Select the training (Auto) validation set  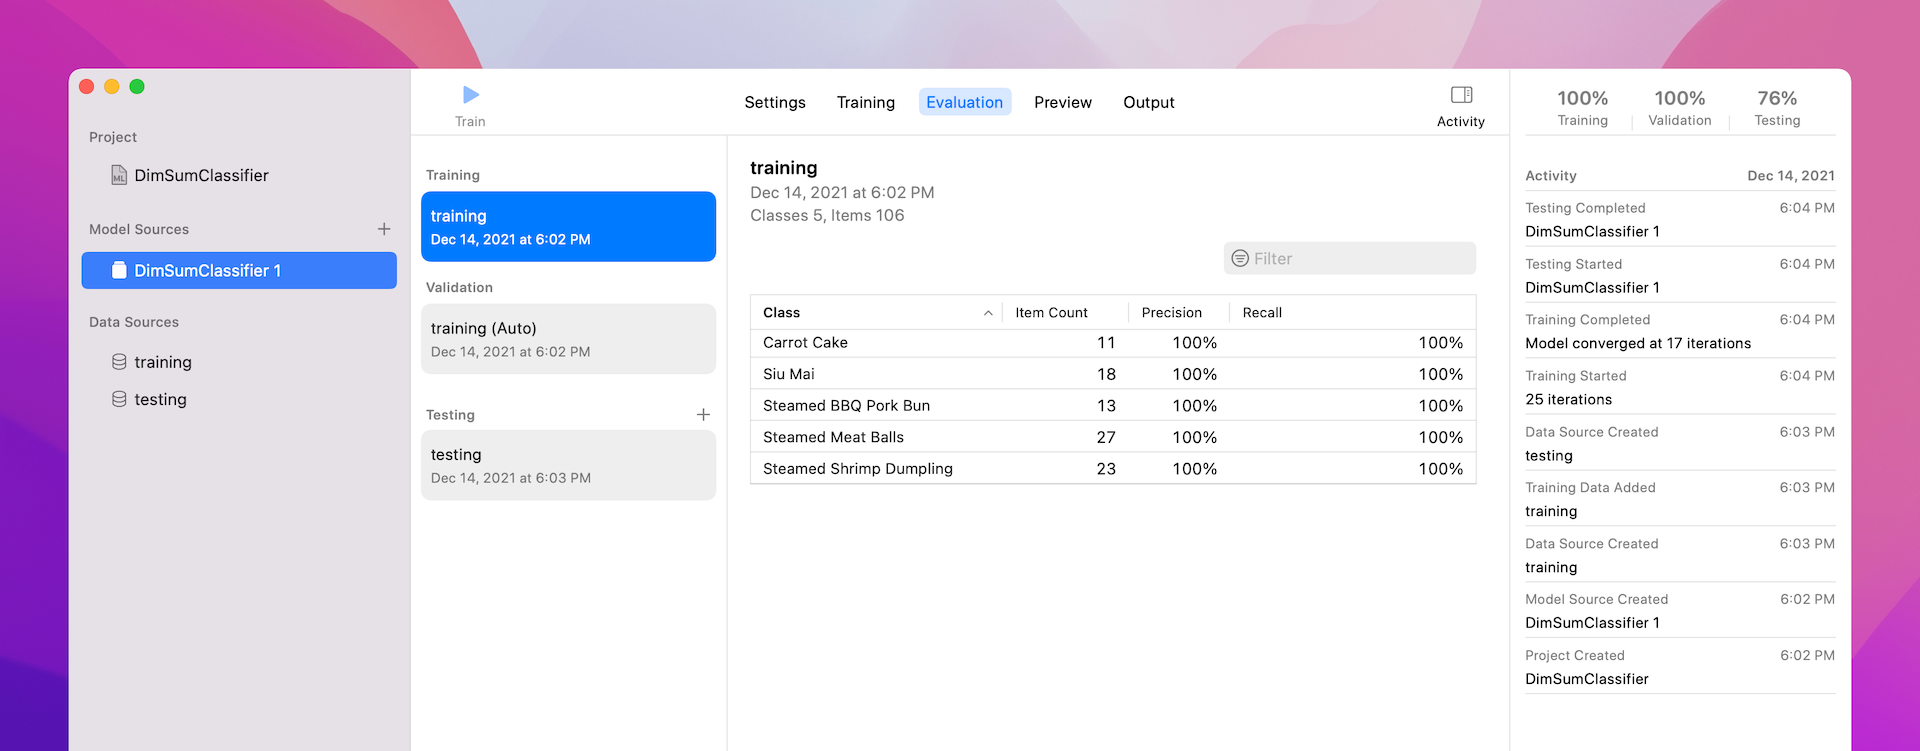(x=568, y=339)
